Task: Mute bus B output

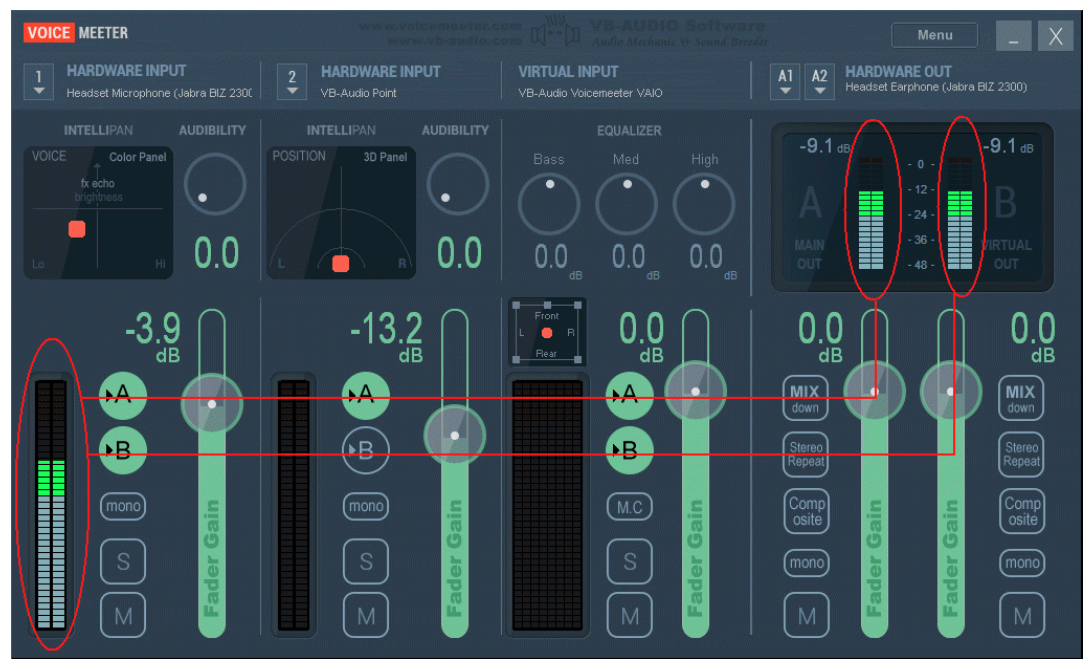Action: click(1022, 615)
